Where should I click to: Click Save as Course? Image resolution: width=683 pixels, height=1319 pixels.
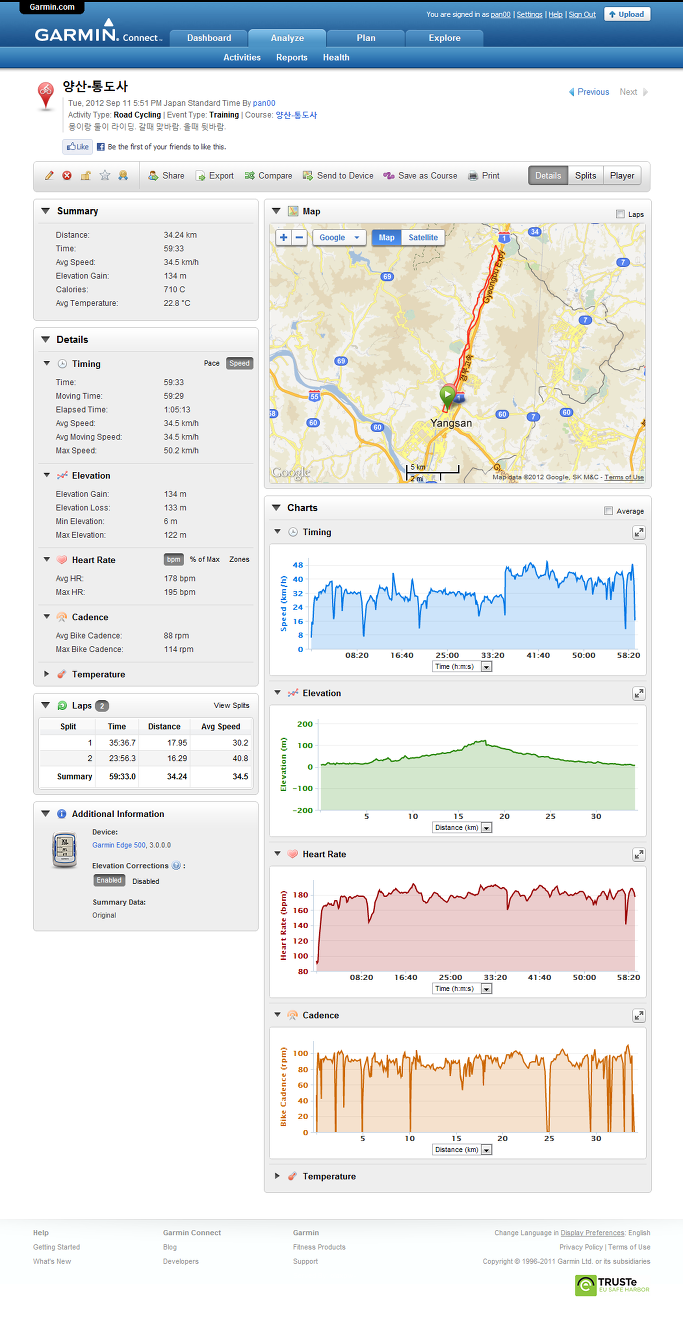(420, 175)
